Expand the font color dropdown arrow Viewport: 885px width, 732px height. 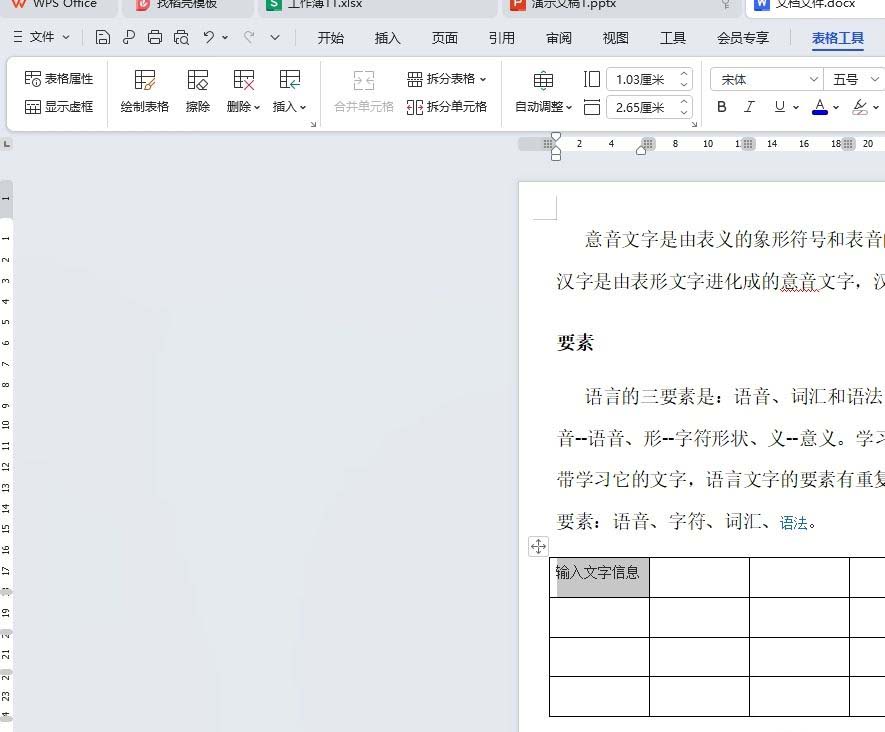pos(836,107)
